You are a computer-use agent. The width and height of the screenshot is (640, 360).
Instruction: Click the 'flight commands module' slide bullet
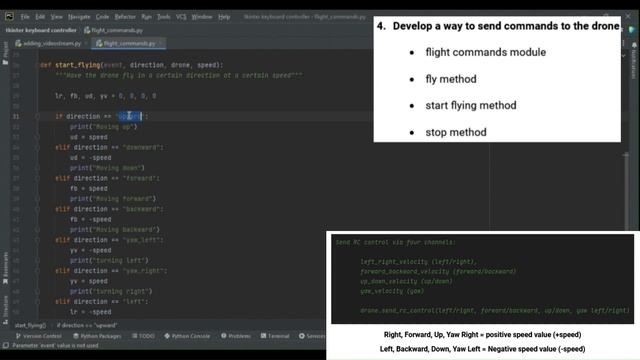(486, 52)
